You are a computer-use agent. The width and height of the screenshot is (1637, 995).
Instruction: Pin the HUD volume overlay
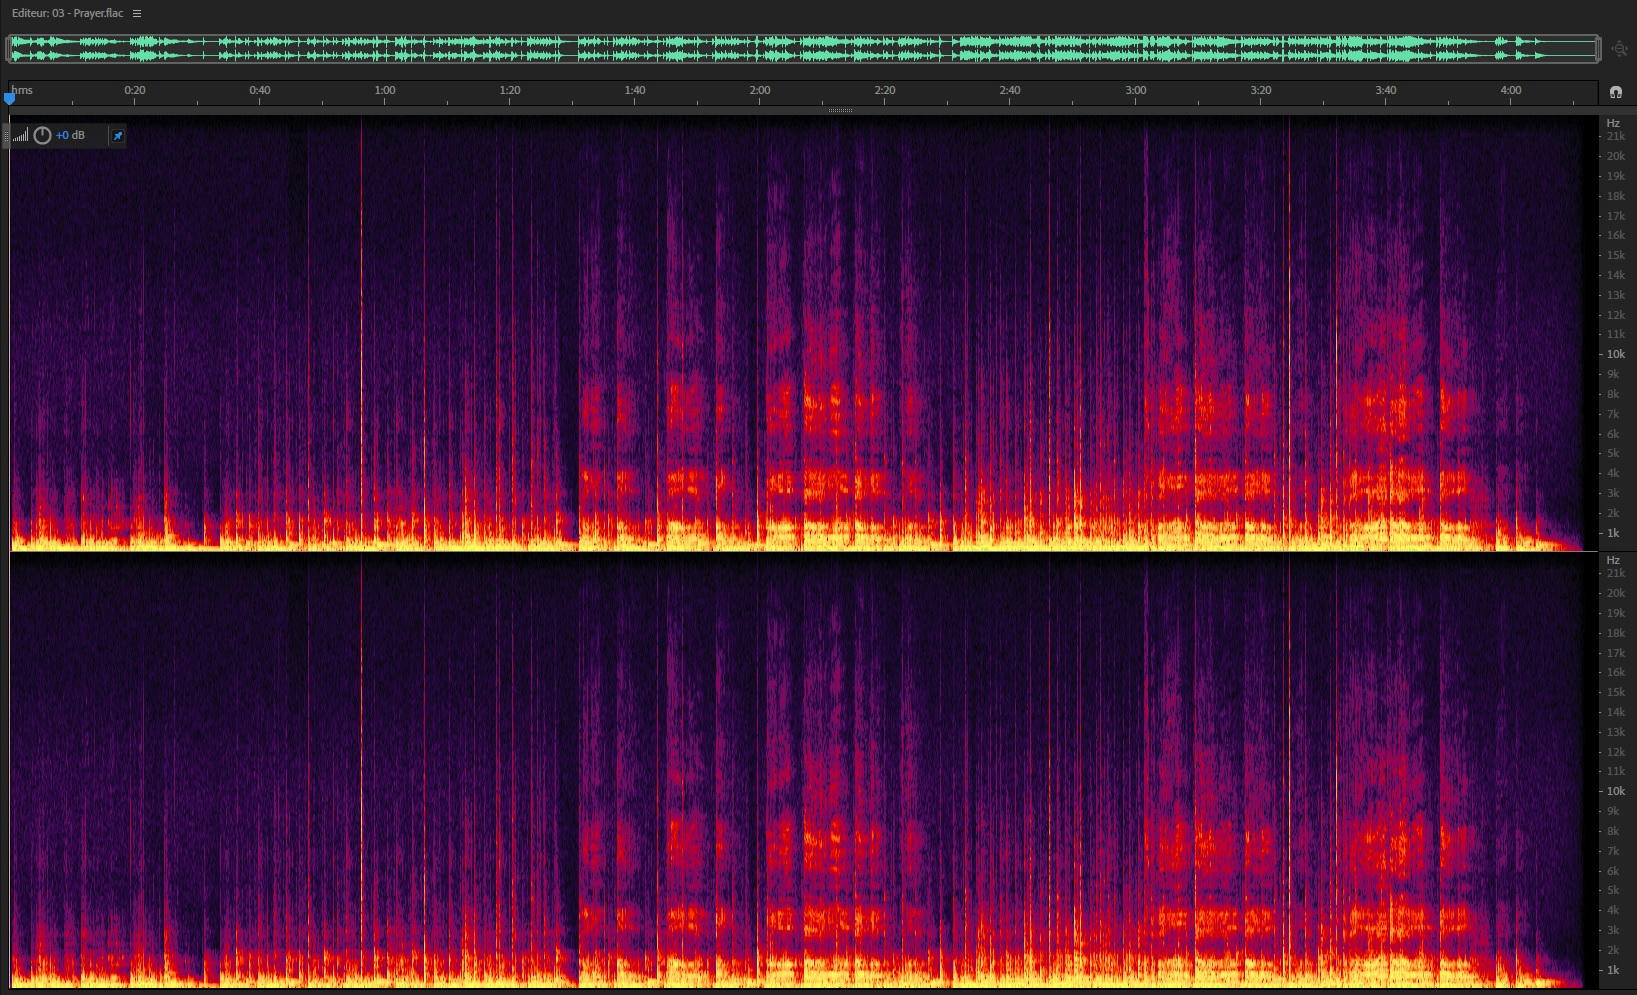coord(117,136)
